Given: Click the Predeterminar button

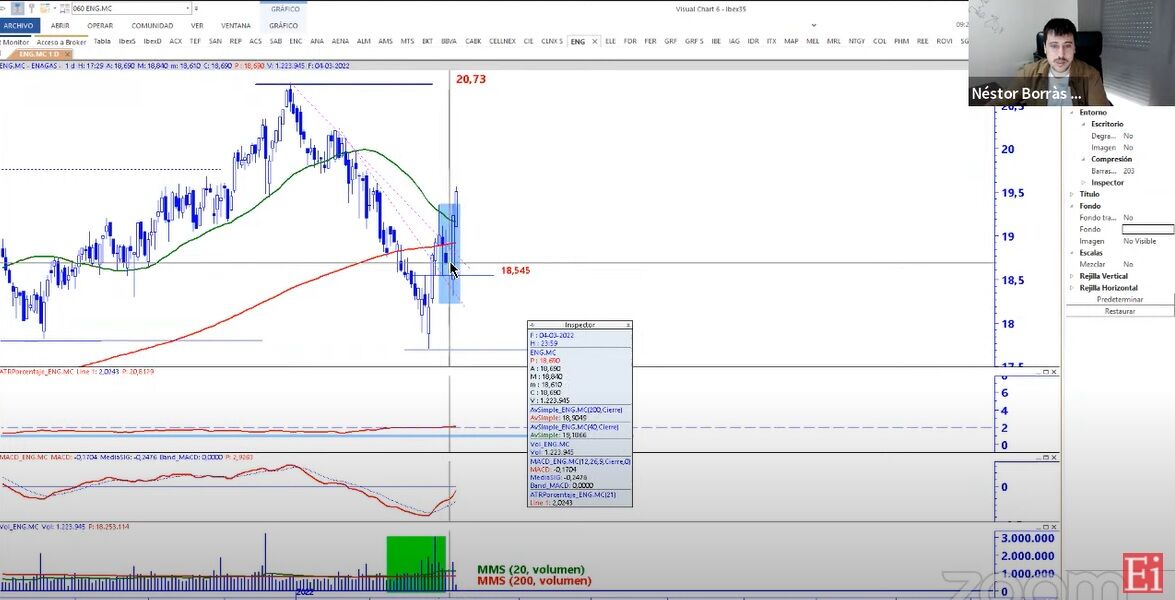Looking at the screenshot, I should click(1120, 300).
